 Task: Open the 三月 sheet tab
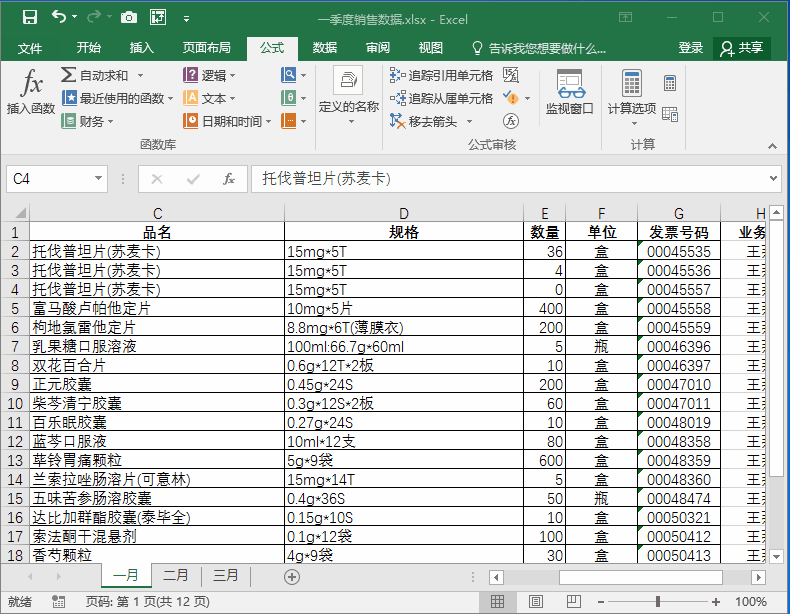pyautogui.click(x=226, y=575)
